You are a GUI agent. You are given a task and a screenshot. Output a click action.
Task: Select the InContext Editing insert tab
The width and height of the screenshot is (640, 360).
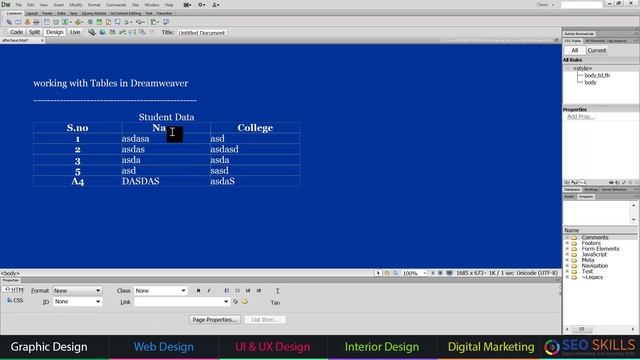(126, 13)
